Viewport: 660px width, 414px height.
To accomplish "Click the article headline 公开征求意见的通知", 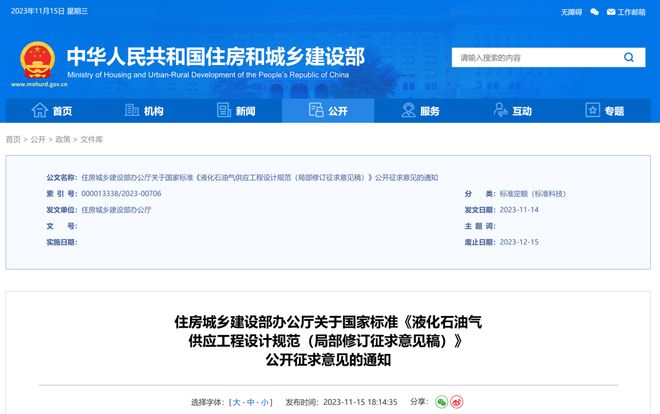I will click(328, 360).
